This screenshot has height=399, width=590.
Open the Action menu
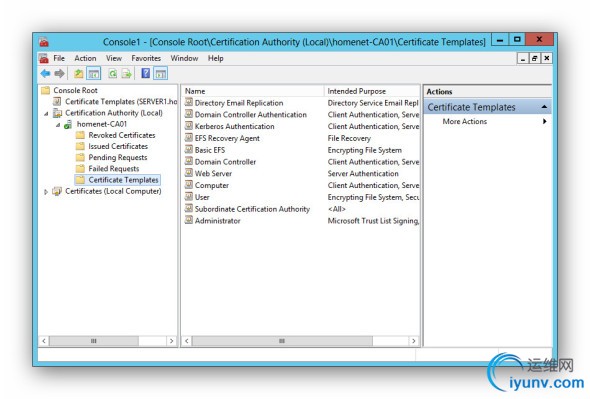(85, 58)
